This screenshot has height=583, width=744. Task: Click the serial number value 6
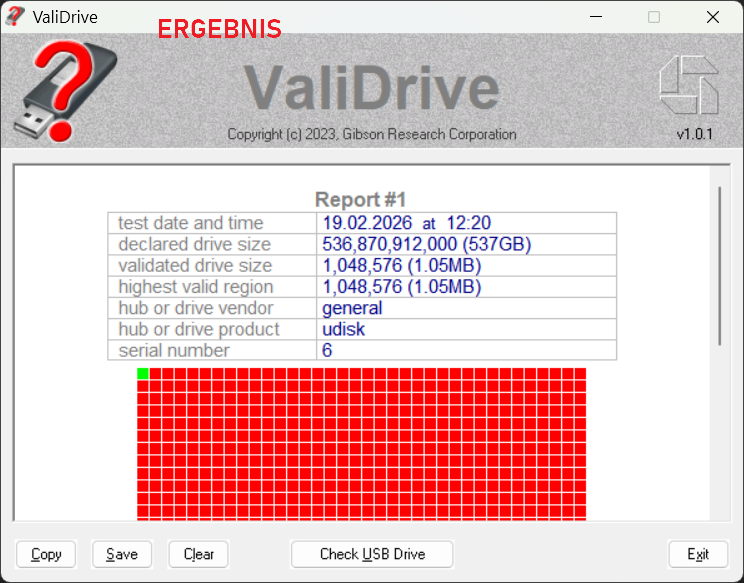327,351
